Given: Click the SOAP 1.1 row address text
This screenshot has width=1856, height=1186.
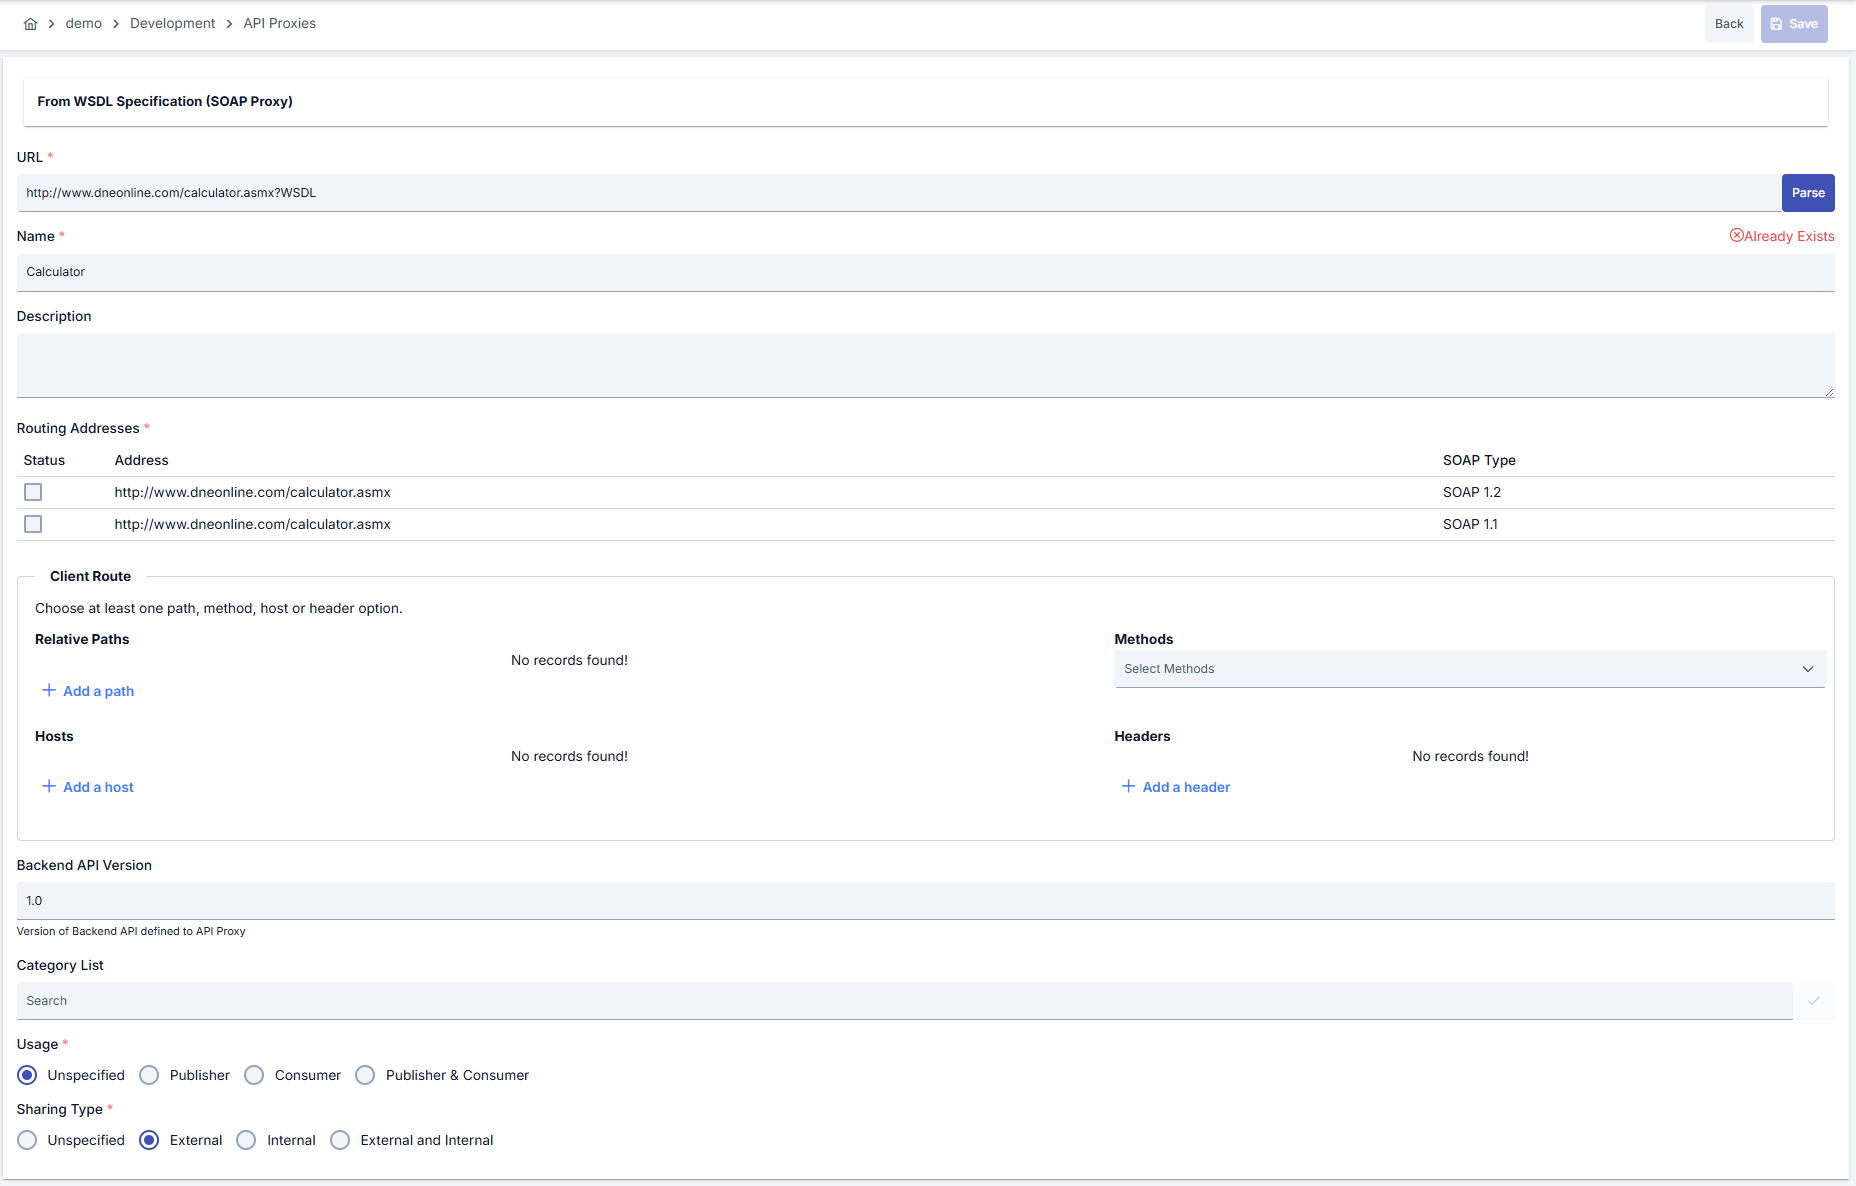Looking at the screenshot, I should [252, 524].
